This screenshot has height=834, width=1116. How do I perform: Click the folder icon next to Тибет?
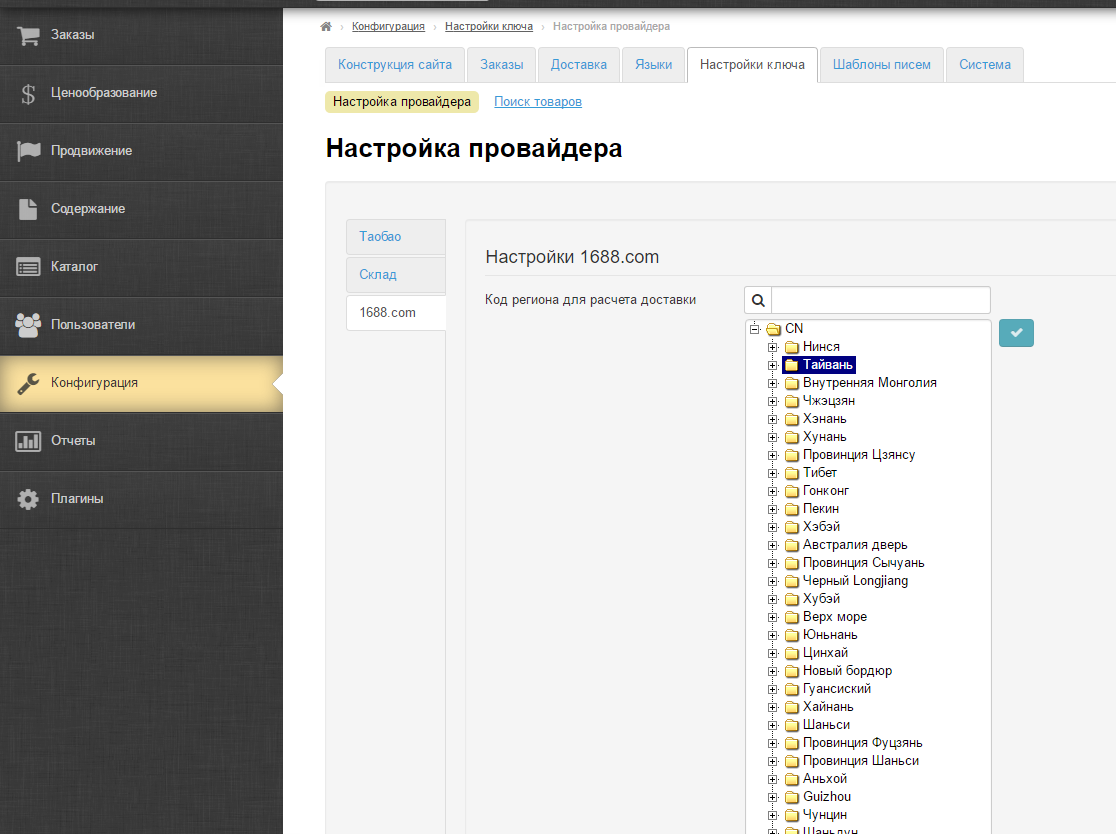(791, 473)
